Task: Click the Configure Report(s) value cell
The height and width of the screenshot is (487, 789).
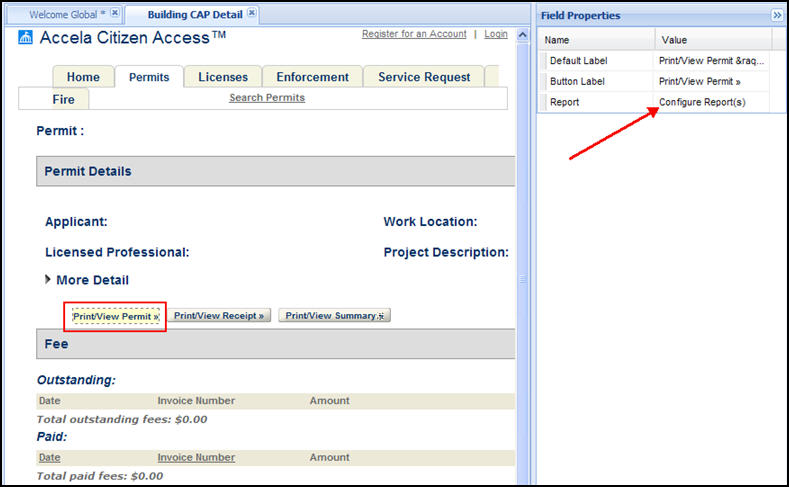Action: tap(702, 102)
